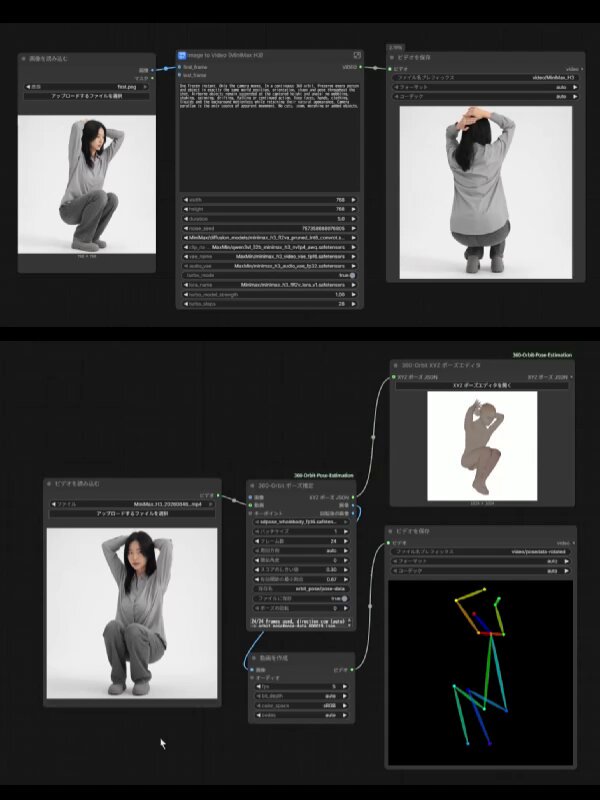Open the bit_depth dropdown in 動画を作成

301,696
